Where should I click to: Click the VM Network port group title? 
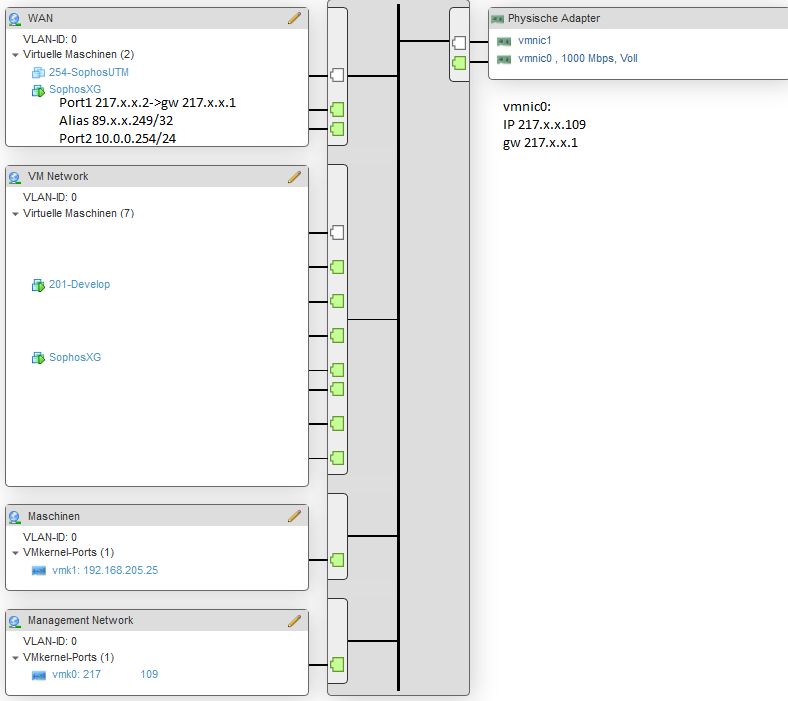pyautogui.click(x=58, y=176)
